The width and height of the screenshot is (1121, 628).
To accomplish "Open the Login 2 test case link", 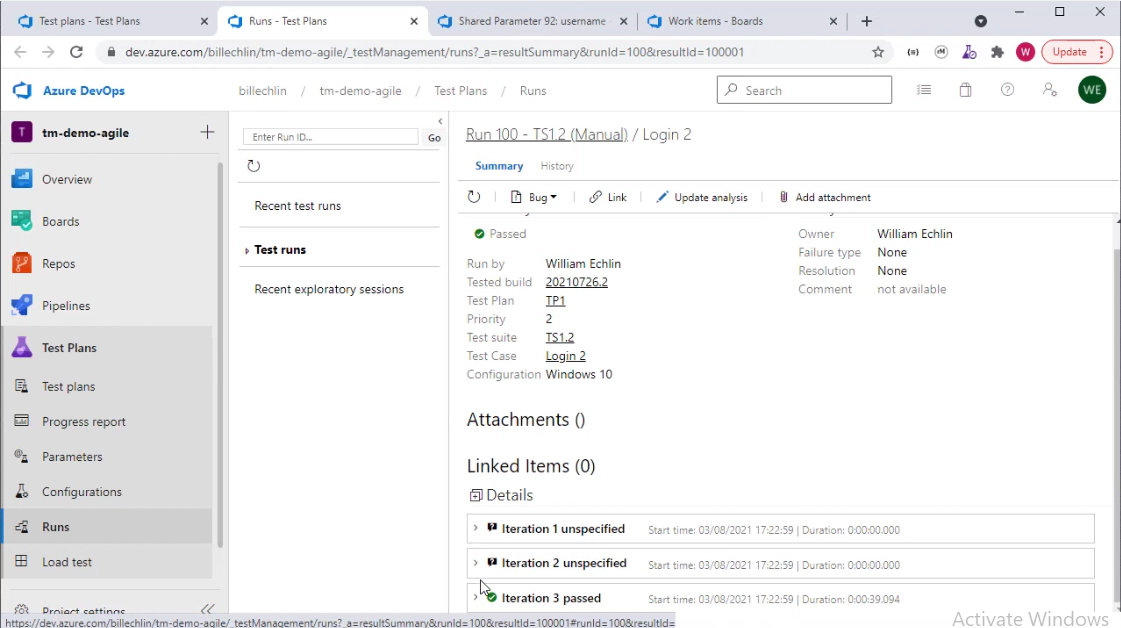I will (565, 356).
